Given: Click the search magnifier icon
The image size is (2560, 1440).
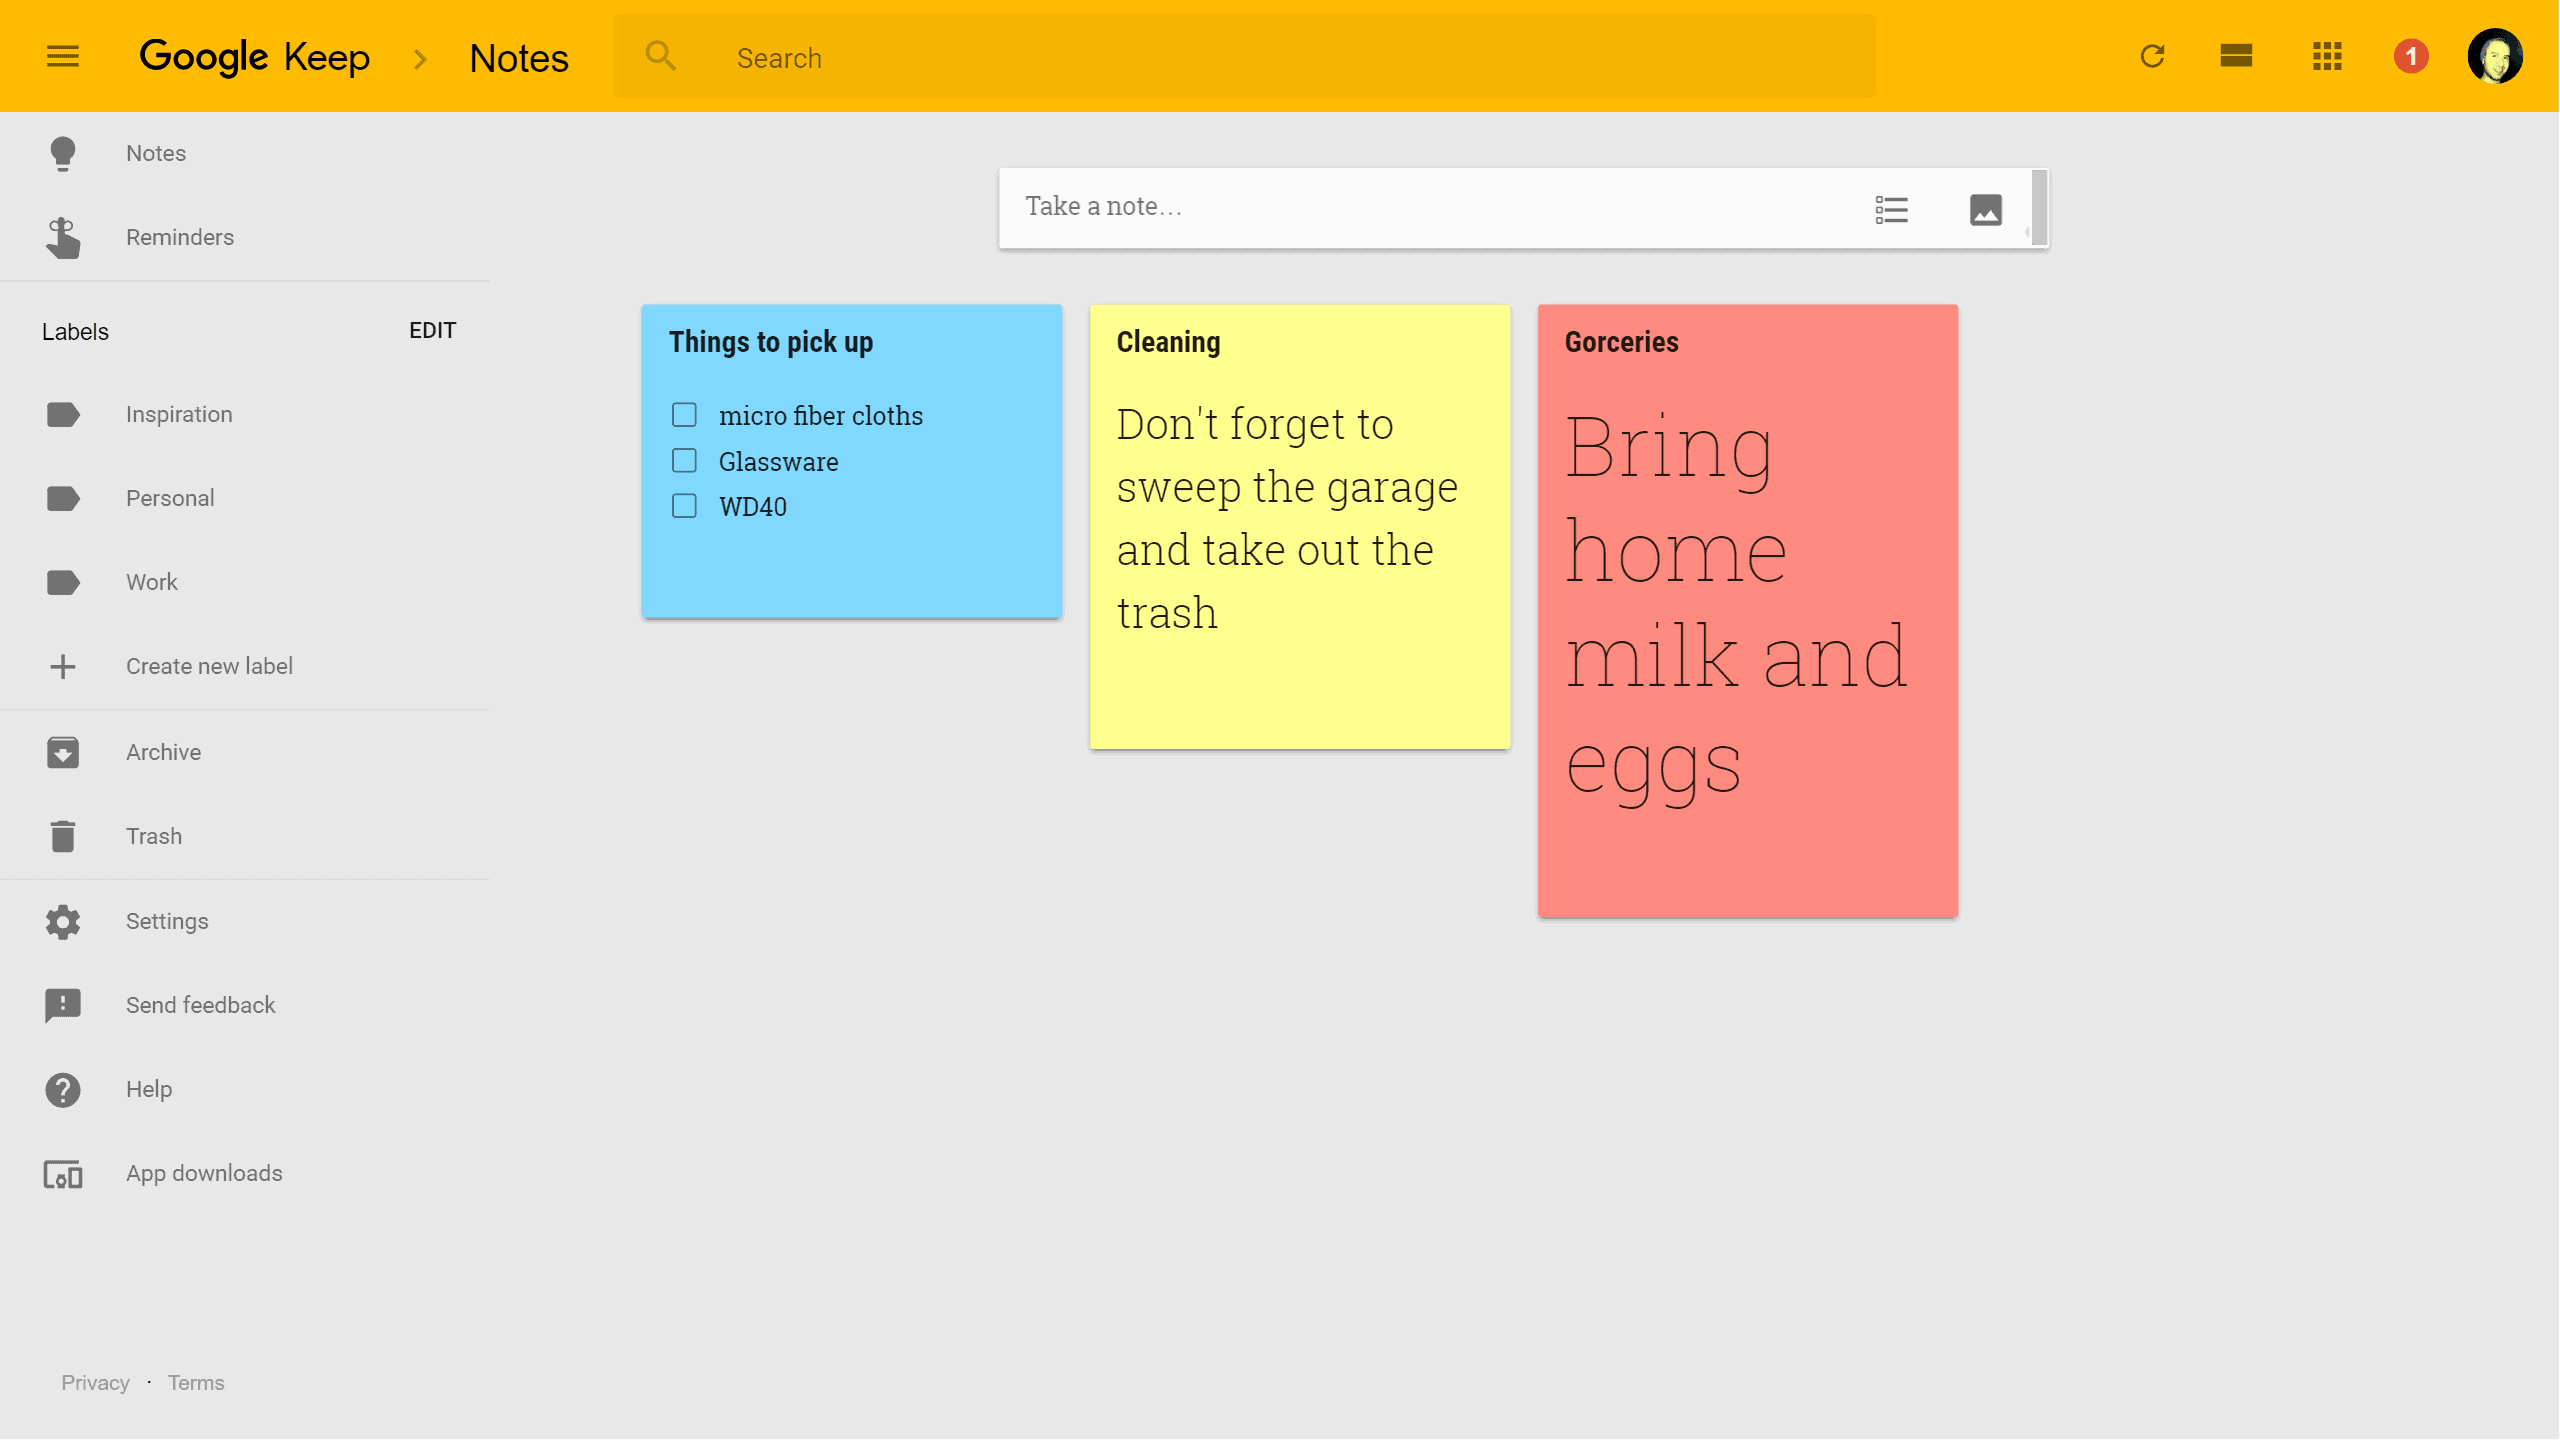Looking at the screenshot, I should coord(660,55).
